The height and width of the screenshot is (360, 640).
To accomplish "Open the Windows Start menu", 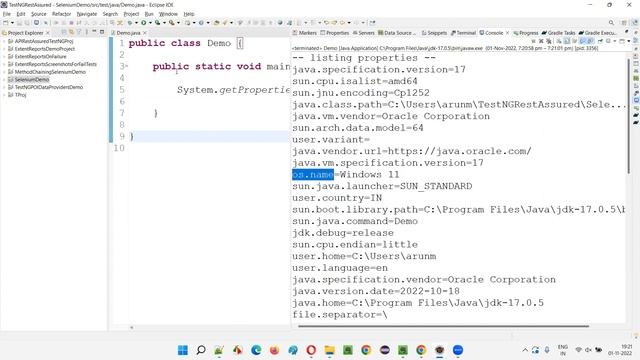I will [x=182, y=350].
